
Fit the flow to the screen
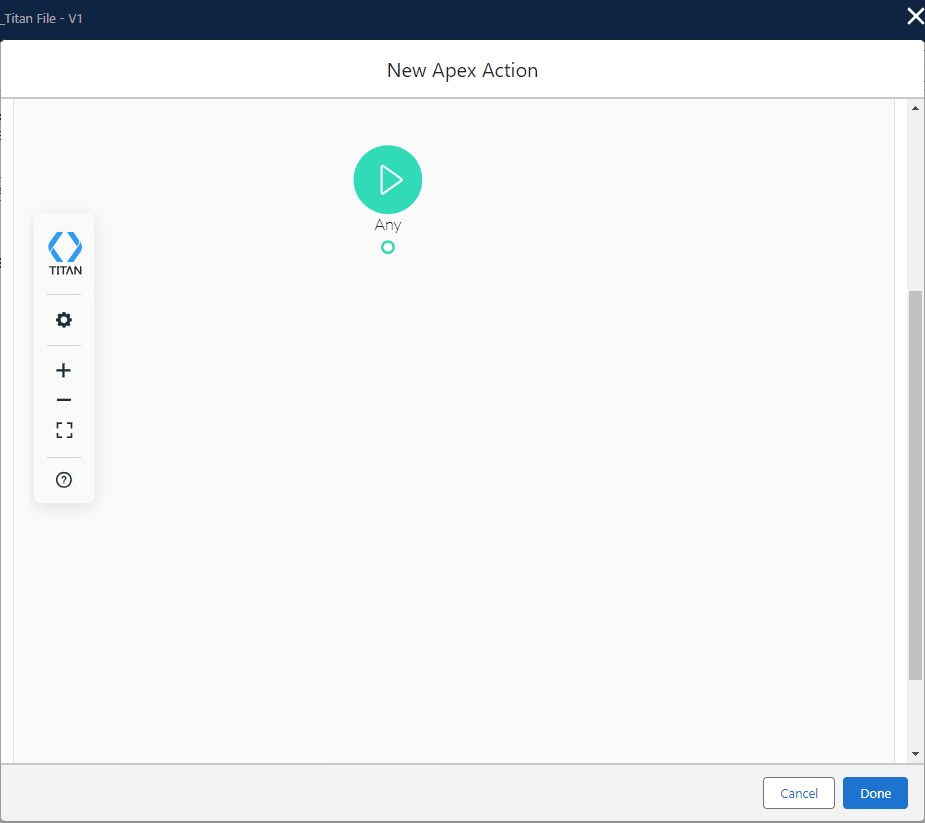tap(63, 429)
